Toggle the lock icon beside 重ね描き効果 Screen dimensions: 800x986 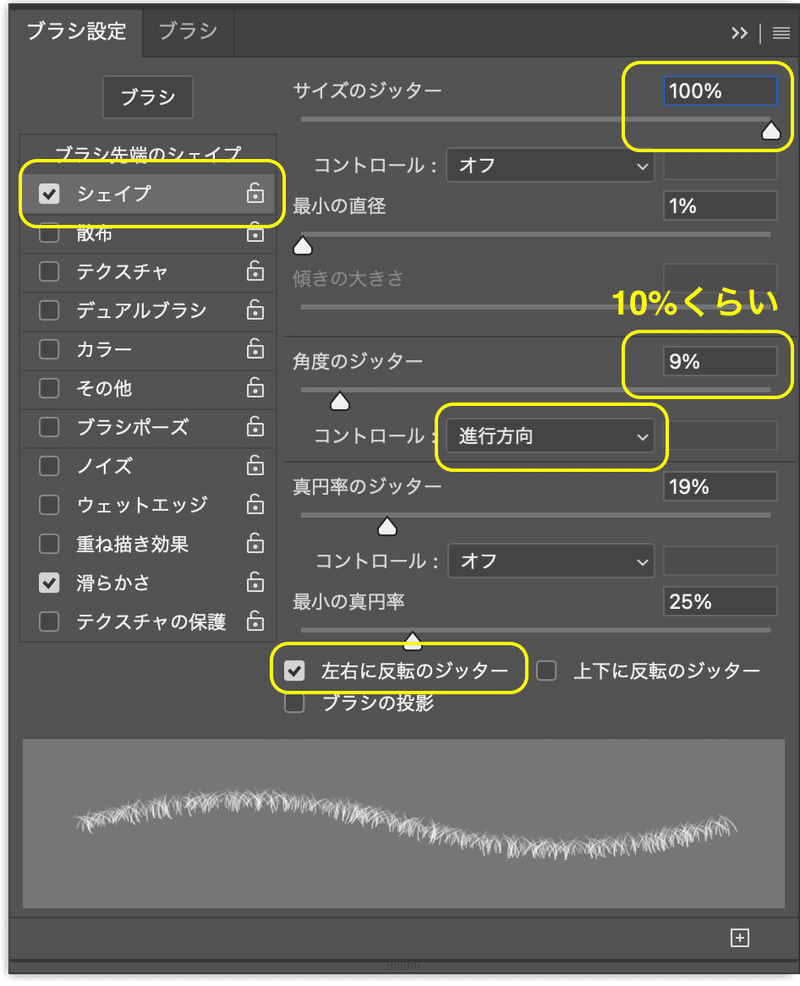click(x=255, y=543)
